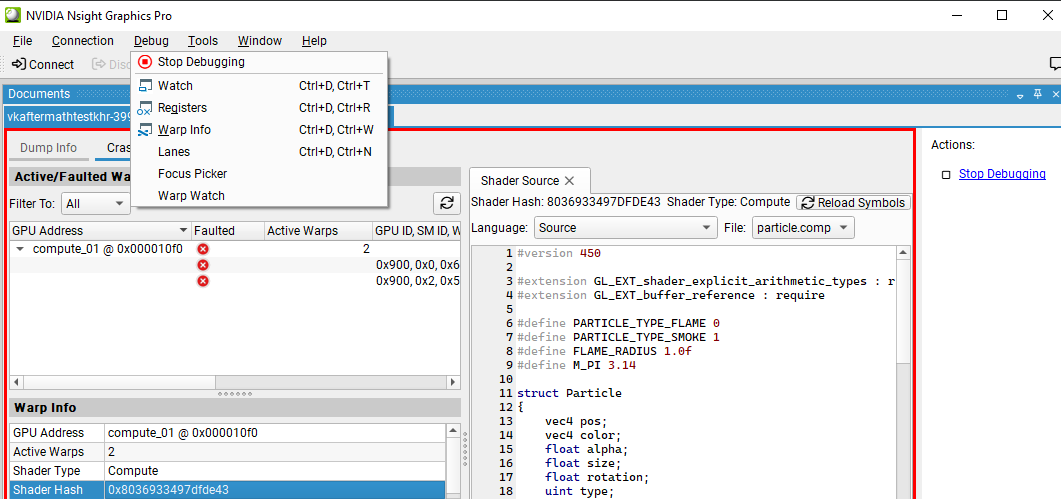The height and width of the screenshot is (499, 1061).
Task: Choose Lanes from the Debug menu
Action: pos(259,152)
